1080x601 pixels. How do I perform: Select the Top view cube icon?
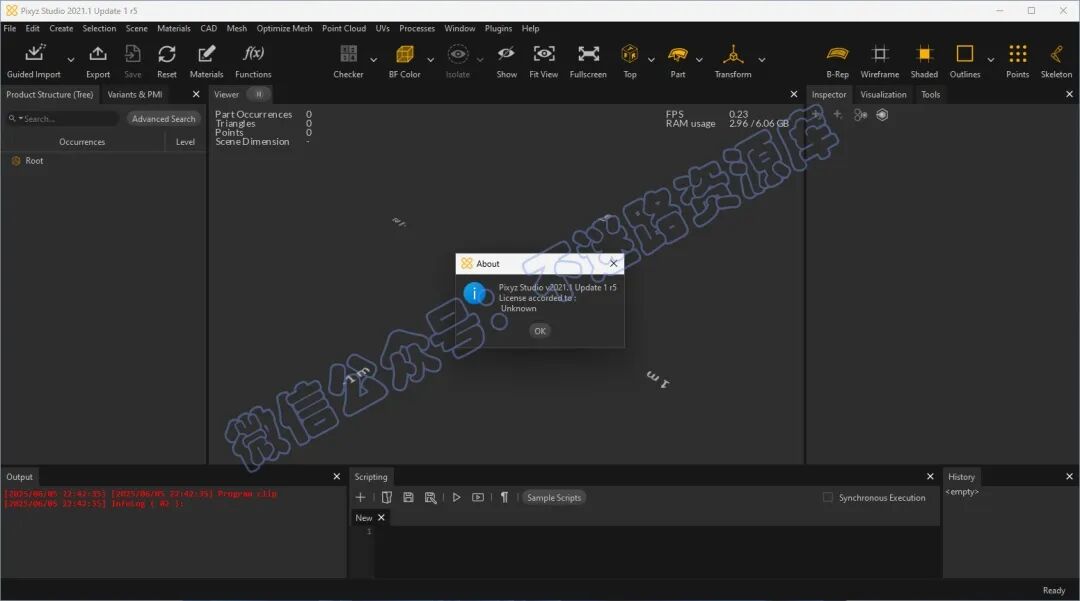pyautogui.click(x=630, y=54)
